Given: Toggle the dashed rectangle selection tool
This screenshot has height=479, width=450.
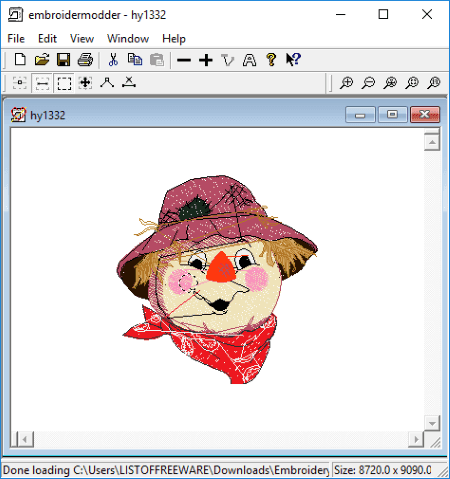Looking at the screenshot, I should 64,83.
